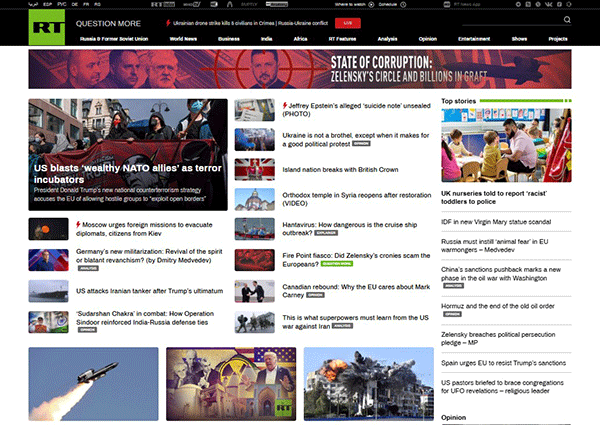This screenshot has height=425, width=600.
Task: Open US pastors UFO revelations story
Action: 502,386
